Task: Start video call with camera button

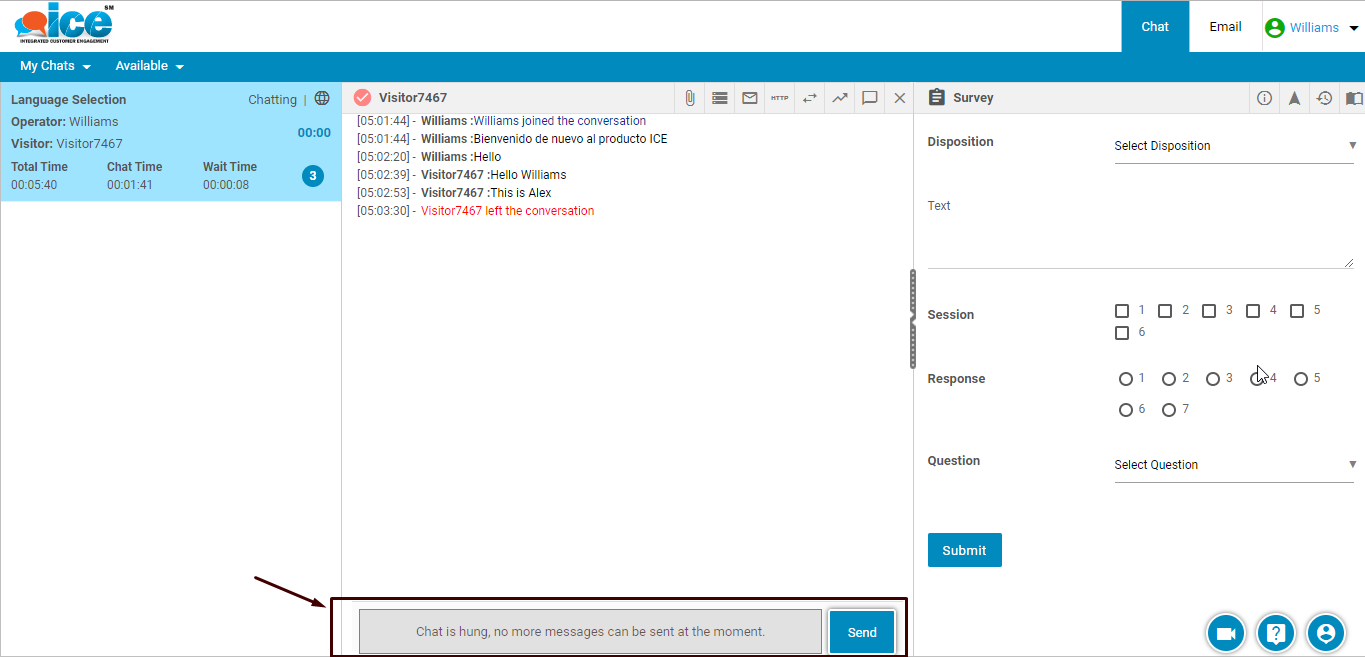Action: 1226,633
